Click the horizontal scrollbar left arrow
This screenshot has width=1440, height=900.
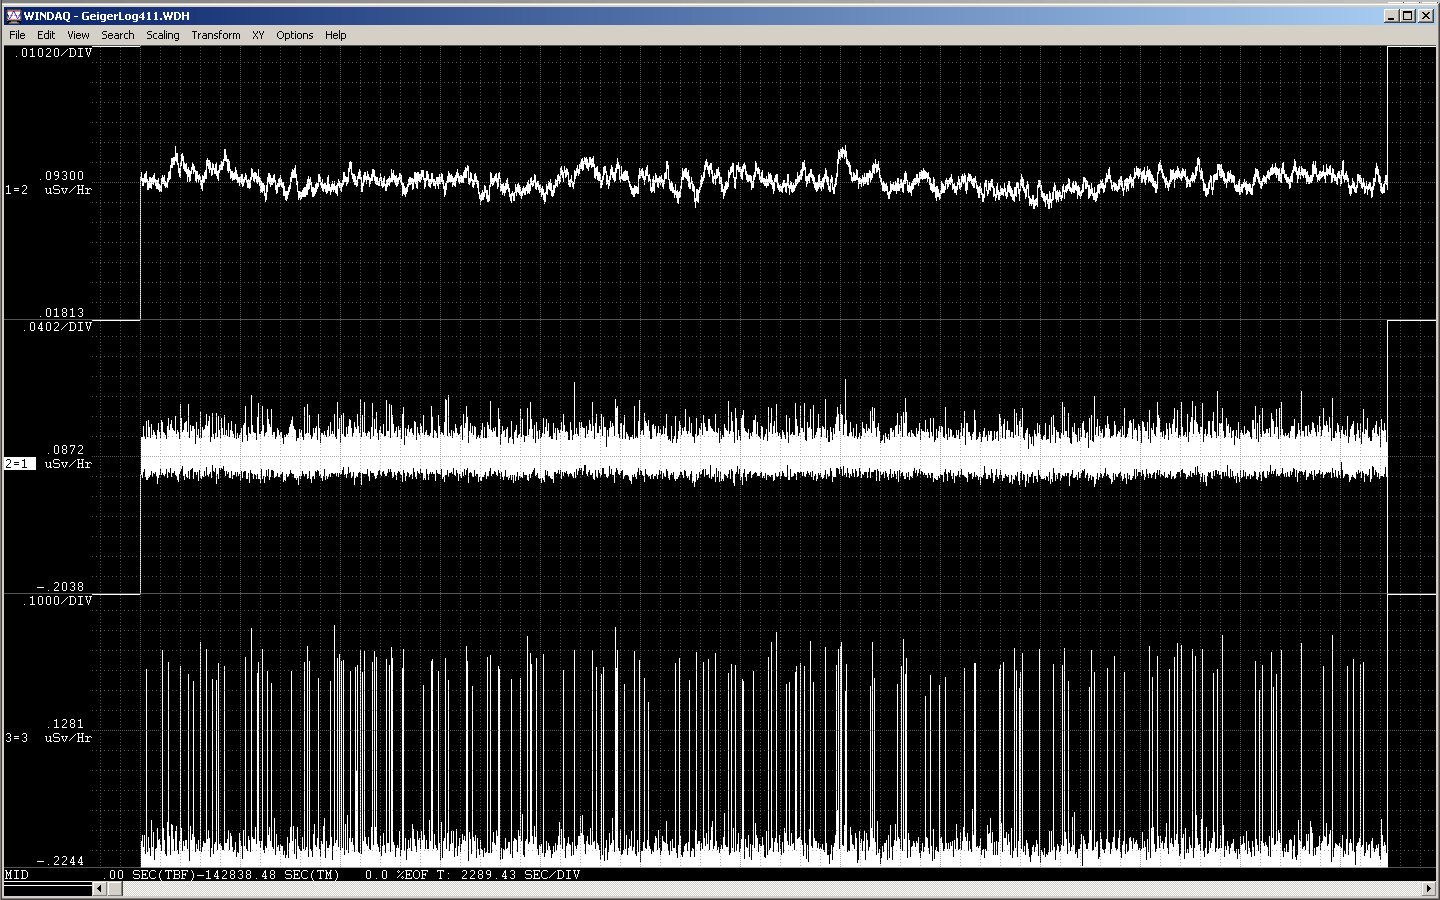pos(98,888)
